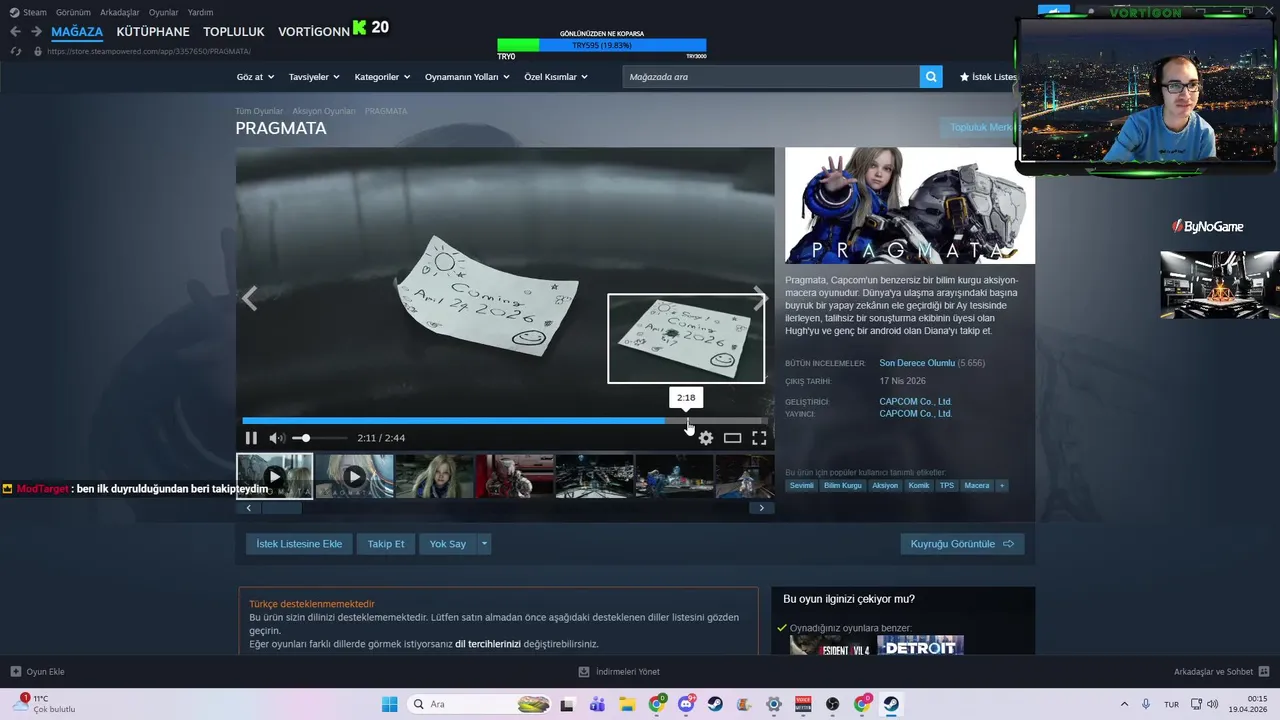
Task: Toggle theater mode on video player
Action: click(x=733, y=438)
